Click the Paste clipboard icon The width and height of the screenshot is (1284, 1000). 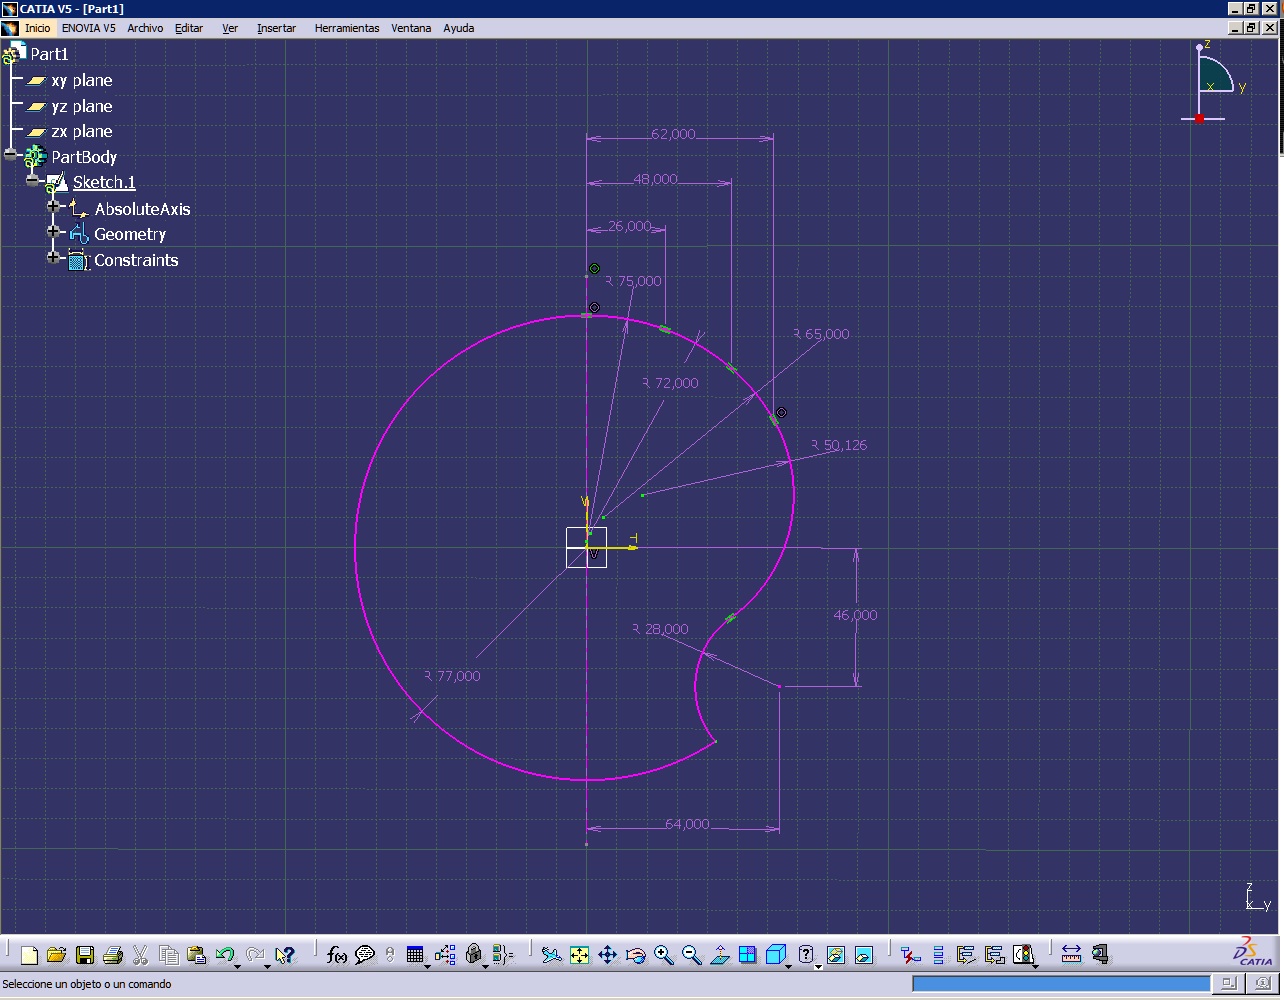[x=197, y=955]
